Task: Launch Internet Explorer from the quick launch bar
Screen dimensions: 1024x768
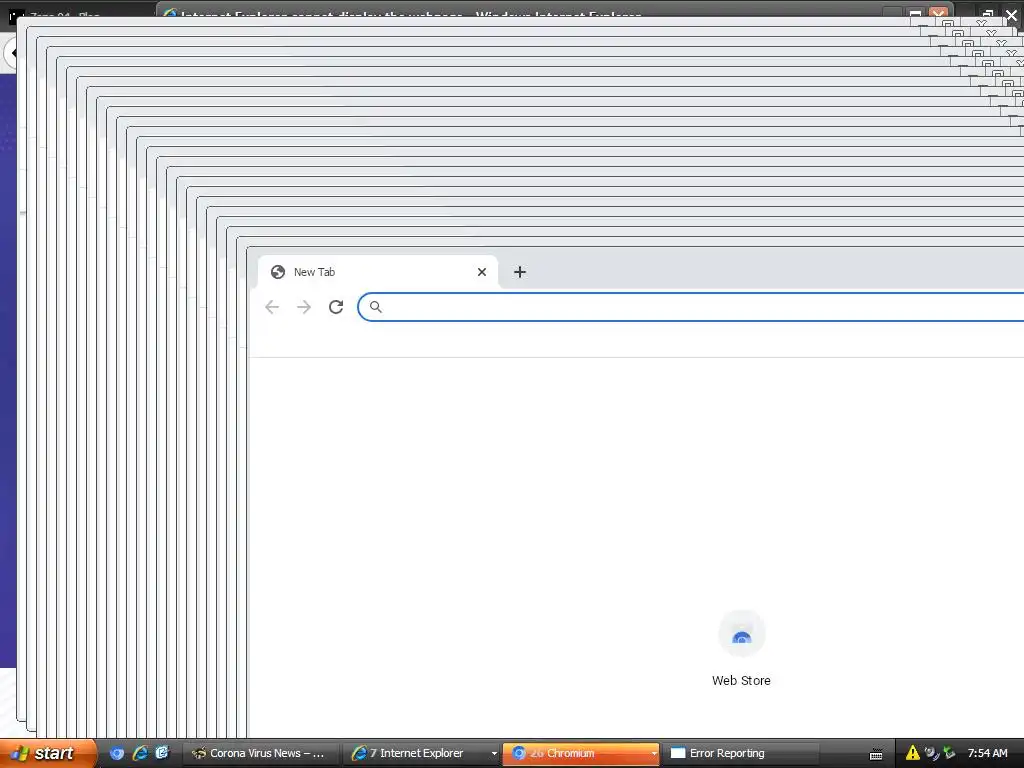Action: click(140, 753)
